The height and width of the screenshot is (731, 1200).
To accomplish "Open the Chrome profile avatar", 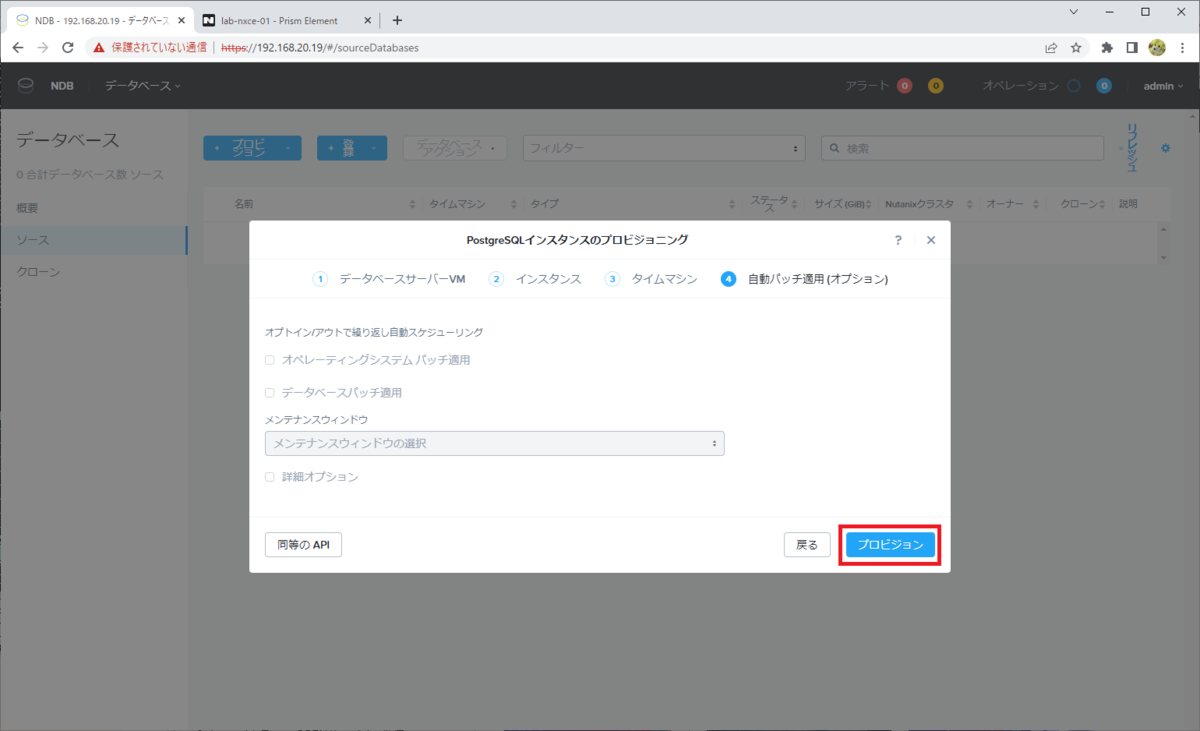I will [x=1157, y=47].
